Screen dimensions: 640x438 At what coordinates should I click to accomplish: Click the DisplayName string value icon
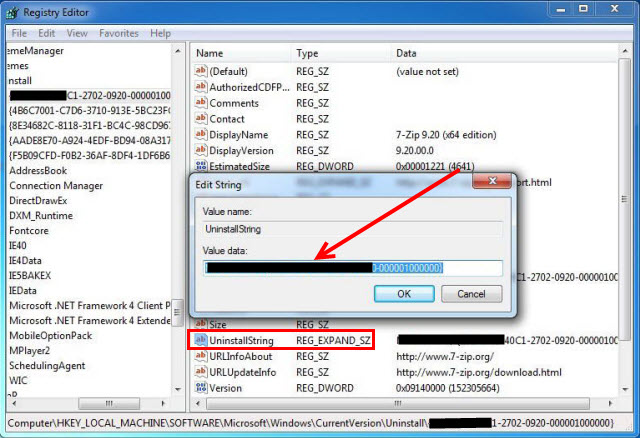coord(199,135)
